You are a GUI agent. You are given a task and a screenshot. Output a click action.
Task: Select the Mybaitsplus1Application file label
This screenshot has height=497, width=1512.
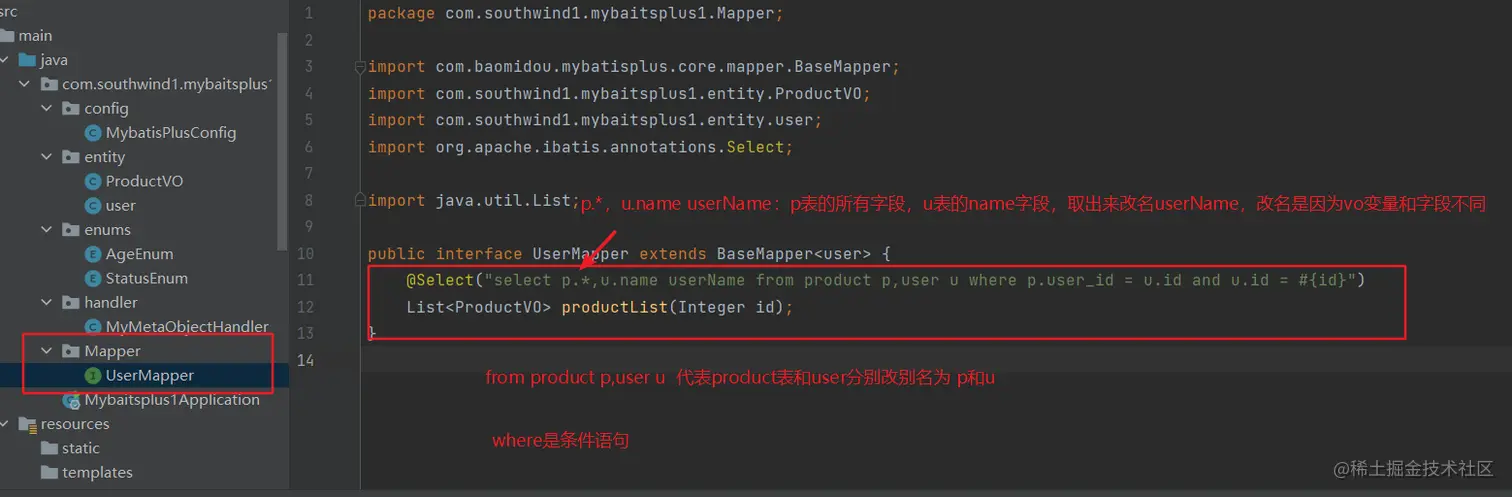pos(172,400)
